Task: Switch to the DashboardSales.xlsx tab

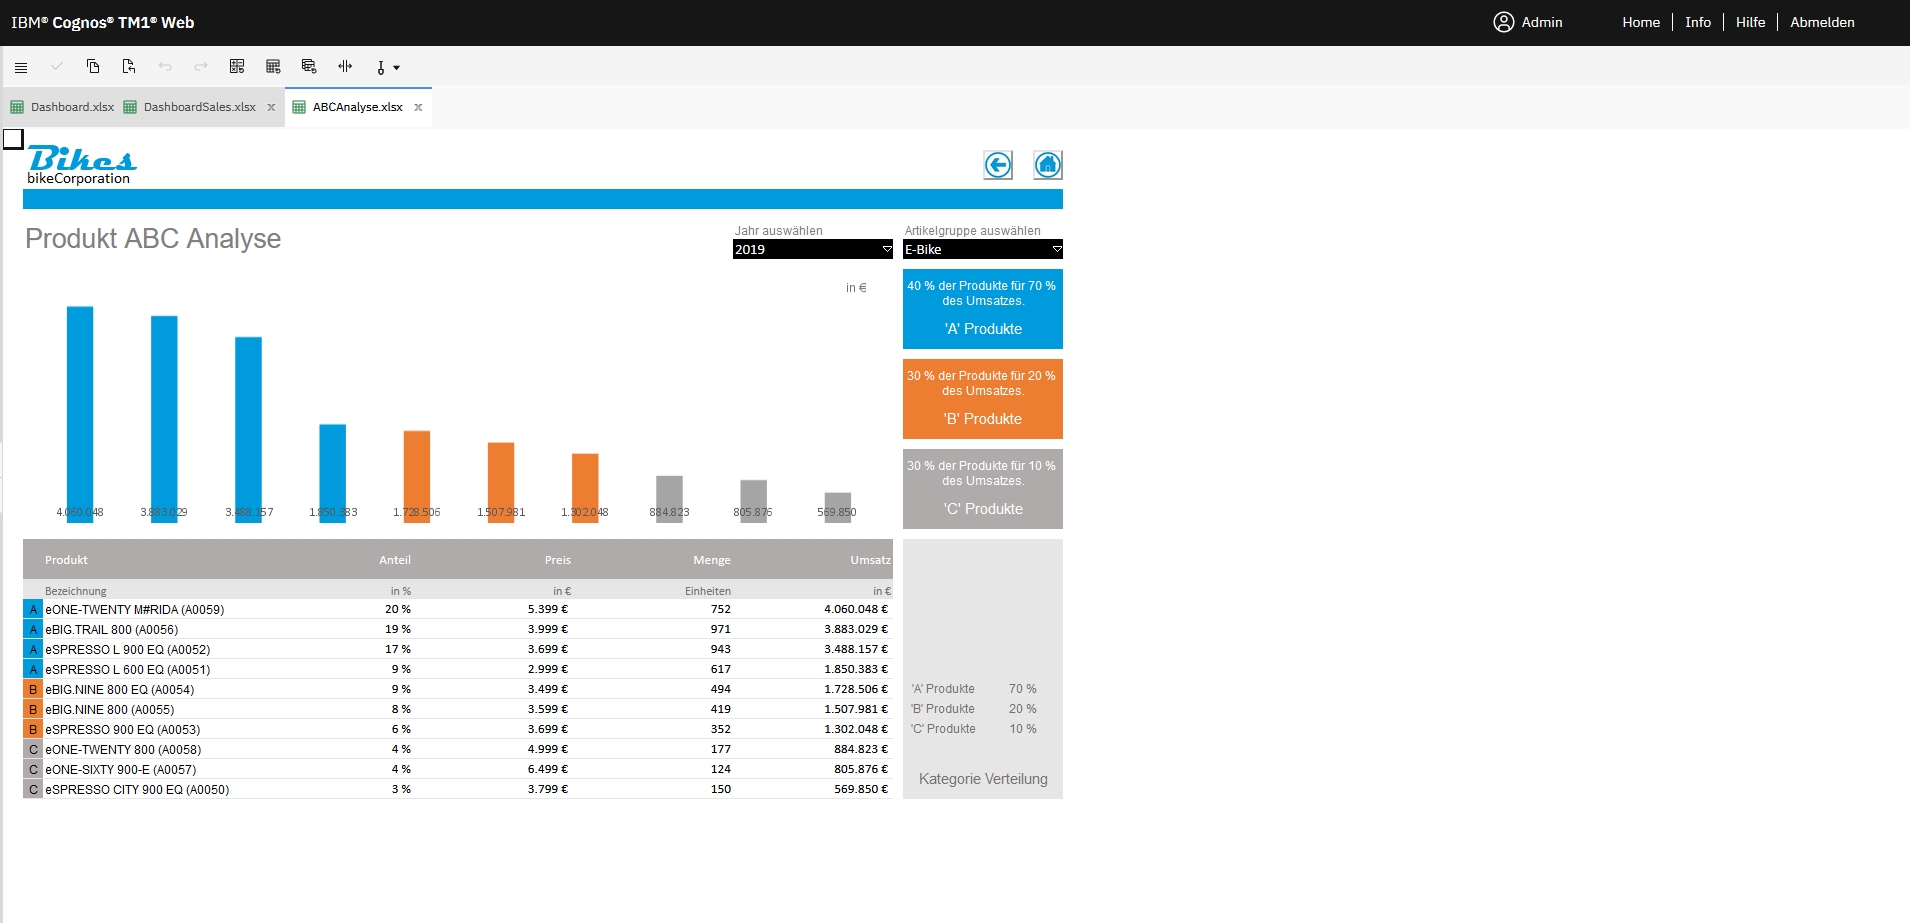Action: pos(199,107)
